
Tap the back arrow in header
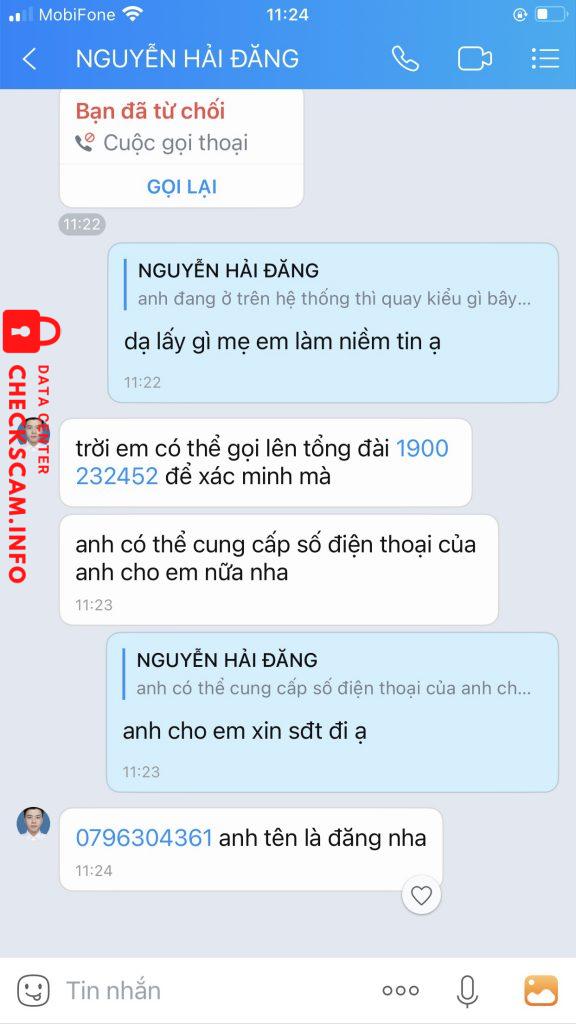(x=29, y=59)
